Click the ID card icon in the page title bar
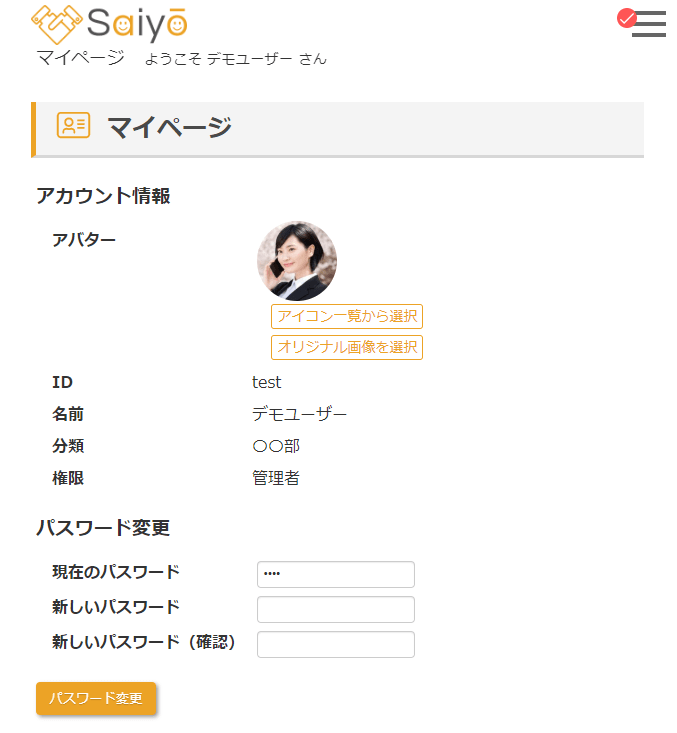Screen dimensions: 677x733 tap(73, 126)
